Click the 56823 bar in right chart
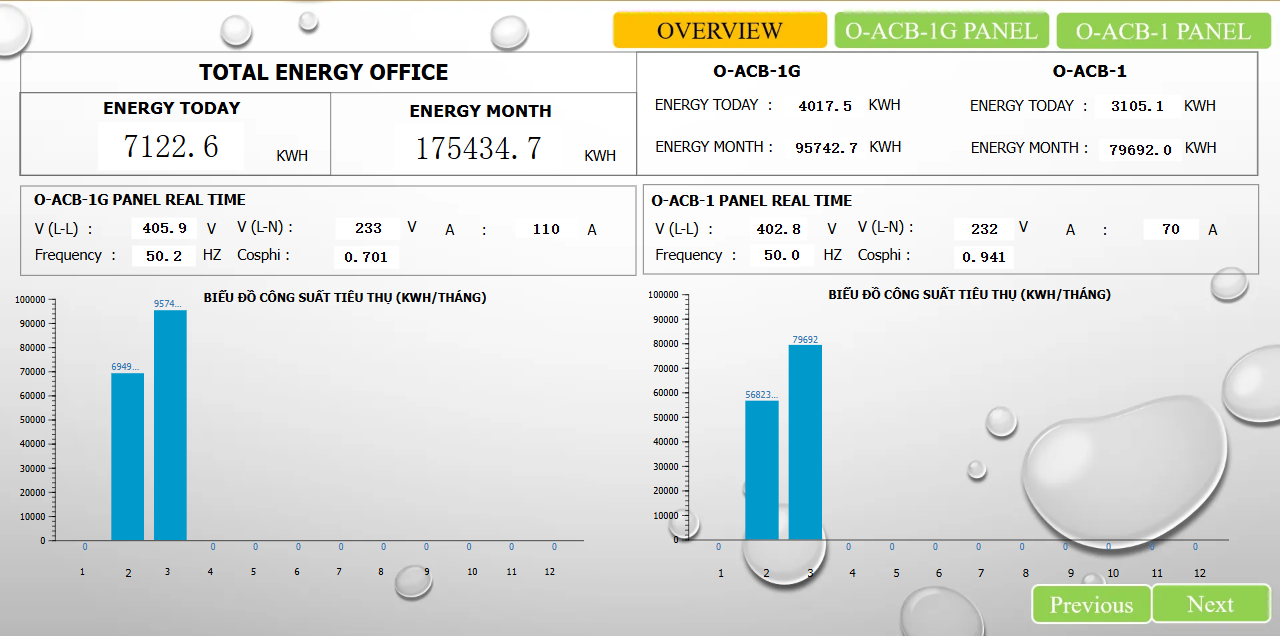1281x637 pixels. point(761,470)
